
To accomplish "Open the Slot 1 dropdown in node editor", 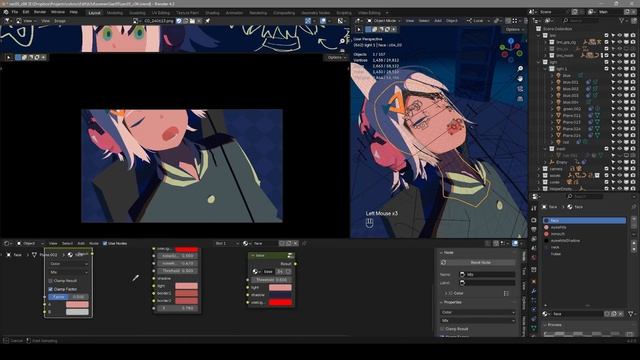I will (x=227, y=243).
